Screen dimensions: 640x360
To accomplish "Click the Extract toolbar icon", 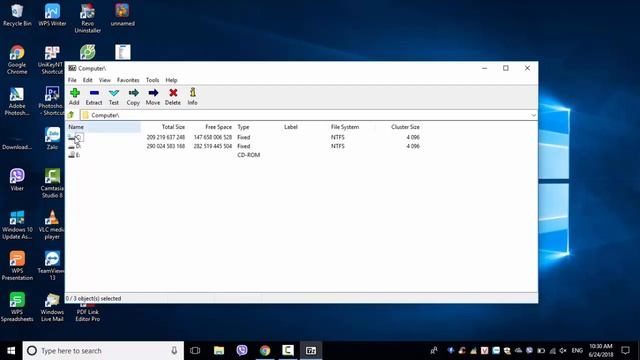I will (94, 93).
